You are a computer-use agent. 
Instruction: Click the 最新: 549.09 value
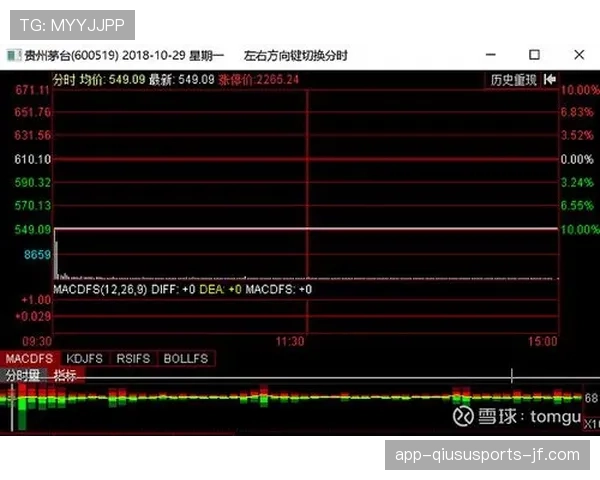click(x=181, y=80)
